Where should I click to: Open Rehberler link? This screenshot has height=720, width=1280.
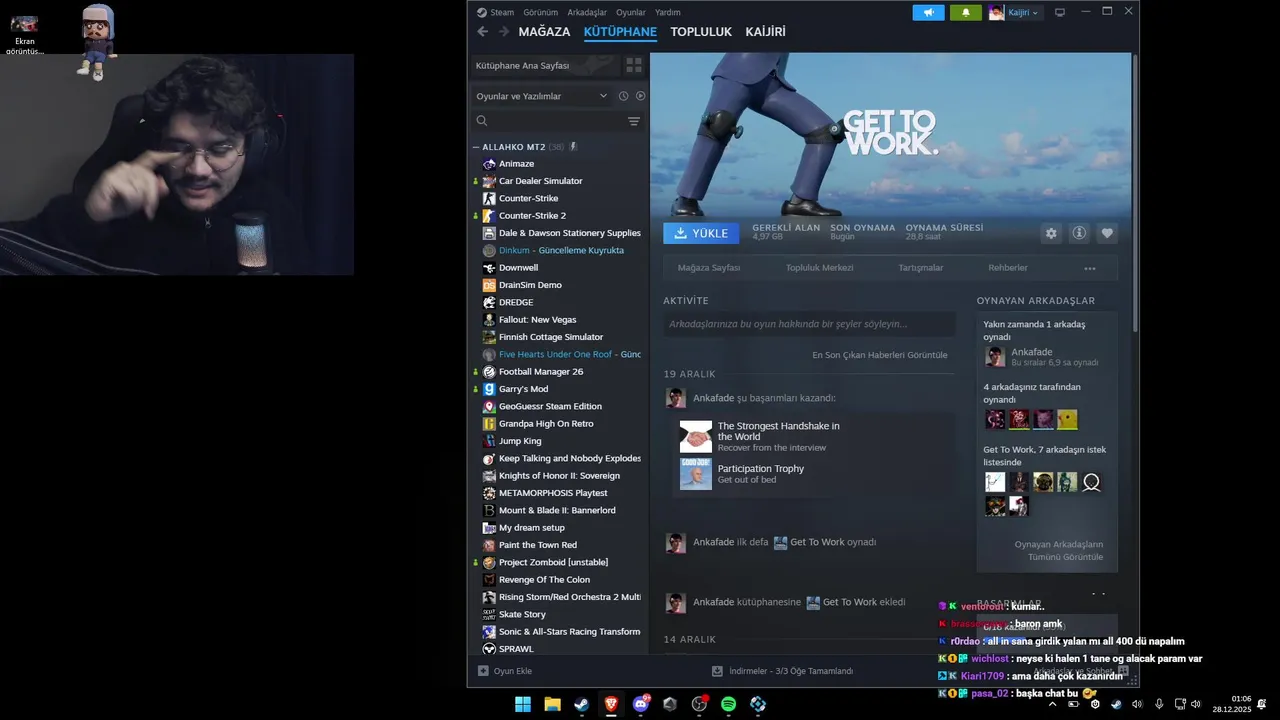(1008, 268)
